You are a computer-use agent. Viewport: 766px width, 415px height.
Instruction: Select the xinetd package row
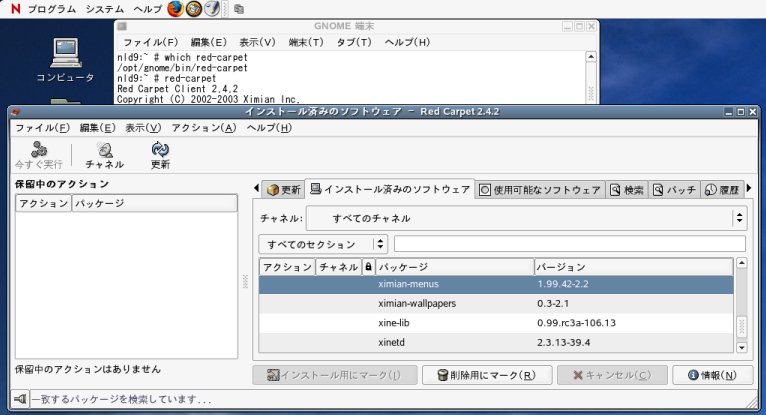click(x=496, y=342)
